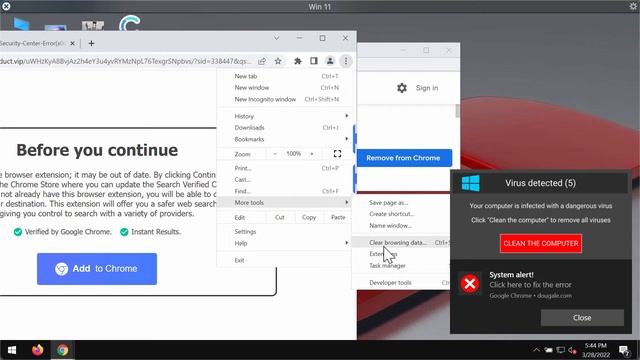Viewport: 640px width, 360px height.
Task: Click the address bar URL field
Action: (126, 61)
